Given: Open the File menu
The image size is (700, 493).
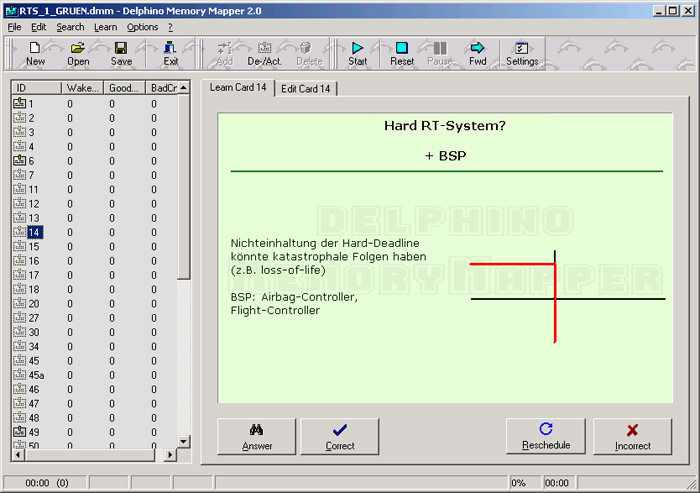Looking at the screenshot, I should click(14, 27).
